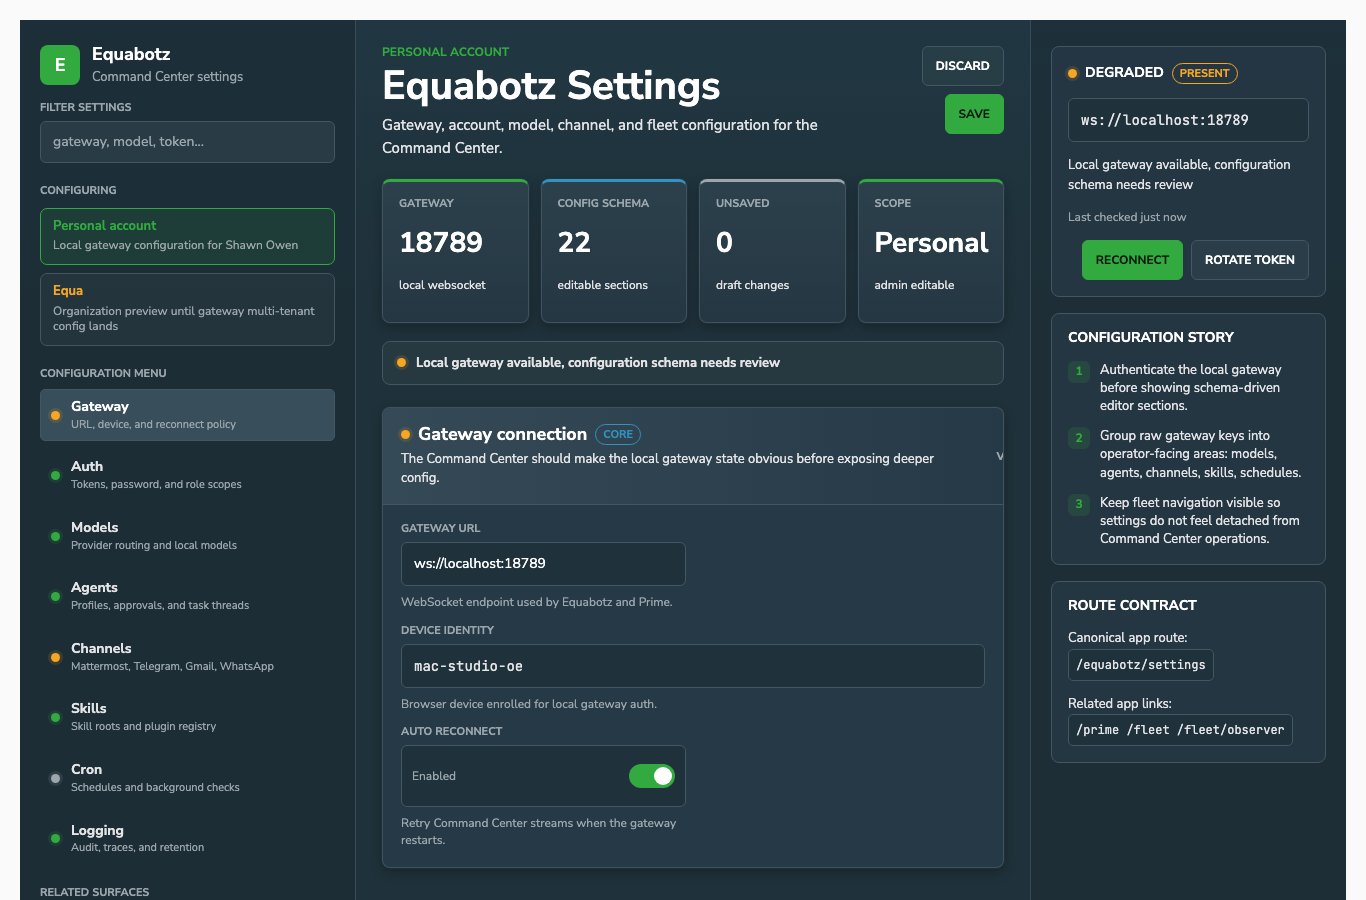Screen dimensions: 1366x900
Task: Click the Scope Personal stat card
Action: coord(931,251)
